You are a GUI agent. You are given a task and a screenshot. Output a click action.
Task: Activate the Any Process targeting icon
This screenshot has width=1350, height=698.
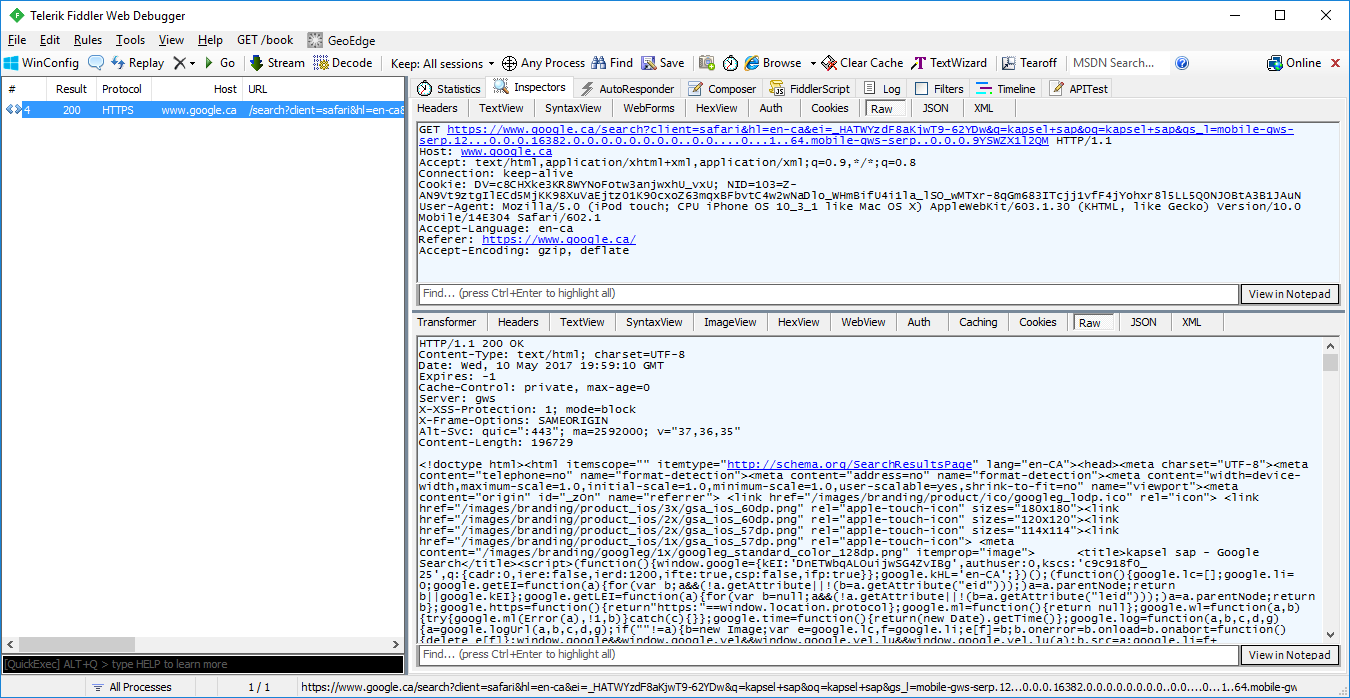[x=543, y=62]
